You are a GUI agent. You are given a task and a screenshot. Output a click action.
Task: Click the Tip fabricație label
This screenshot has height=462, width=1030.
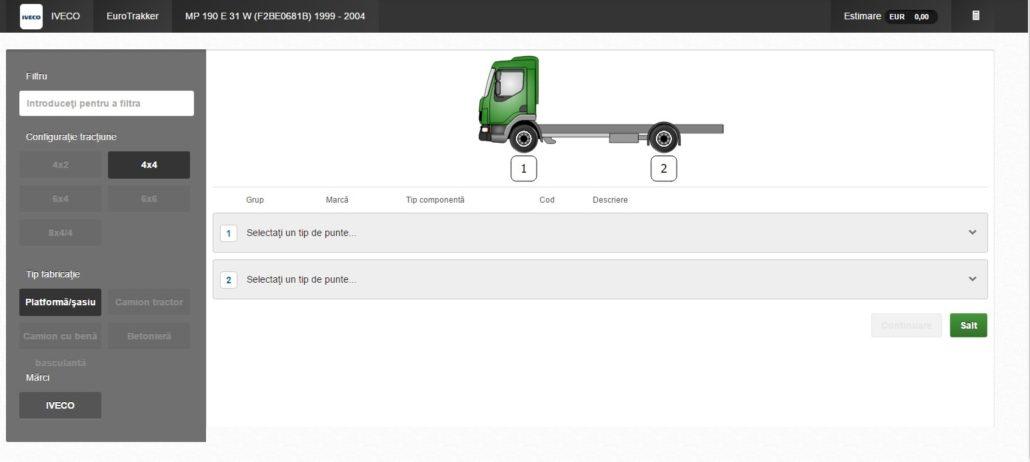pyautogui.click(x=53, y=274)
